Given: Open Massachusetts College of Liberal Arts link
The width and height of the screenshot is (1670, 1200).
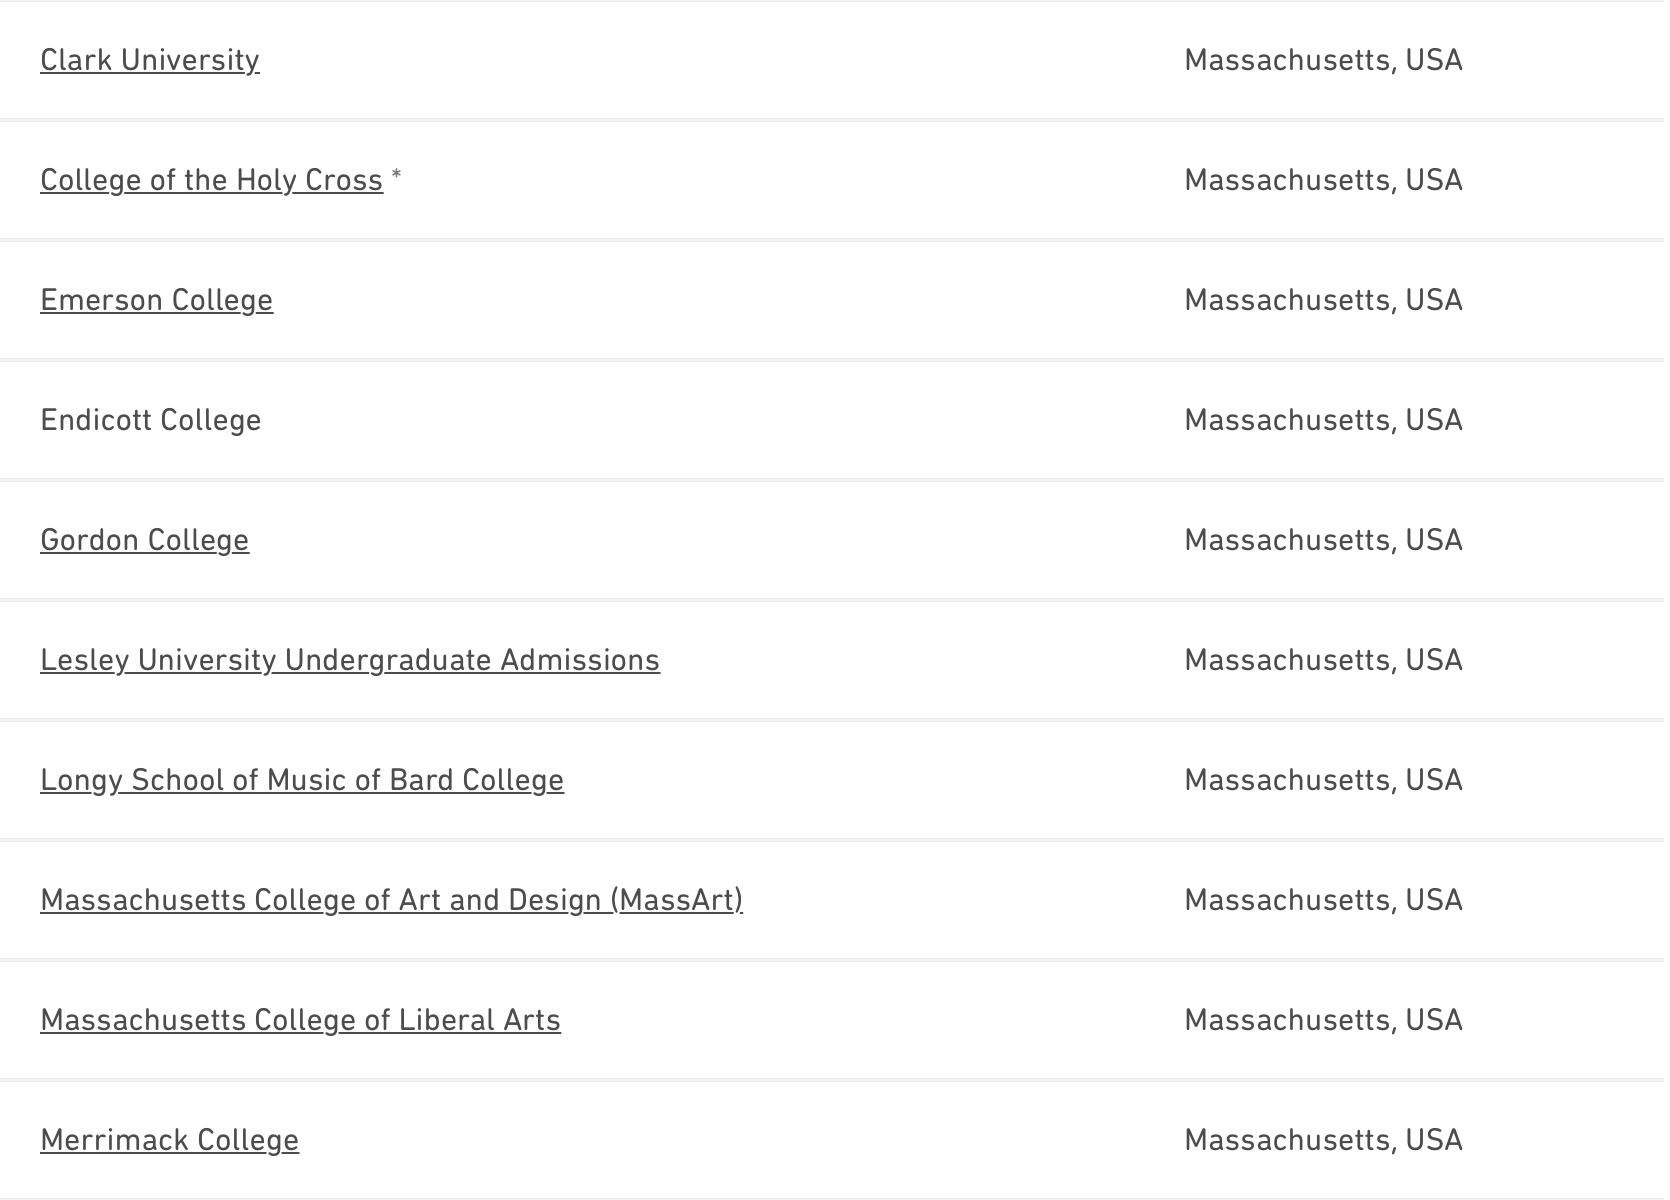Looking at the screenshot, I should click(300, 1020).
